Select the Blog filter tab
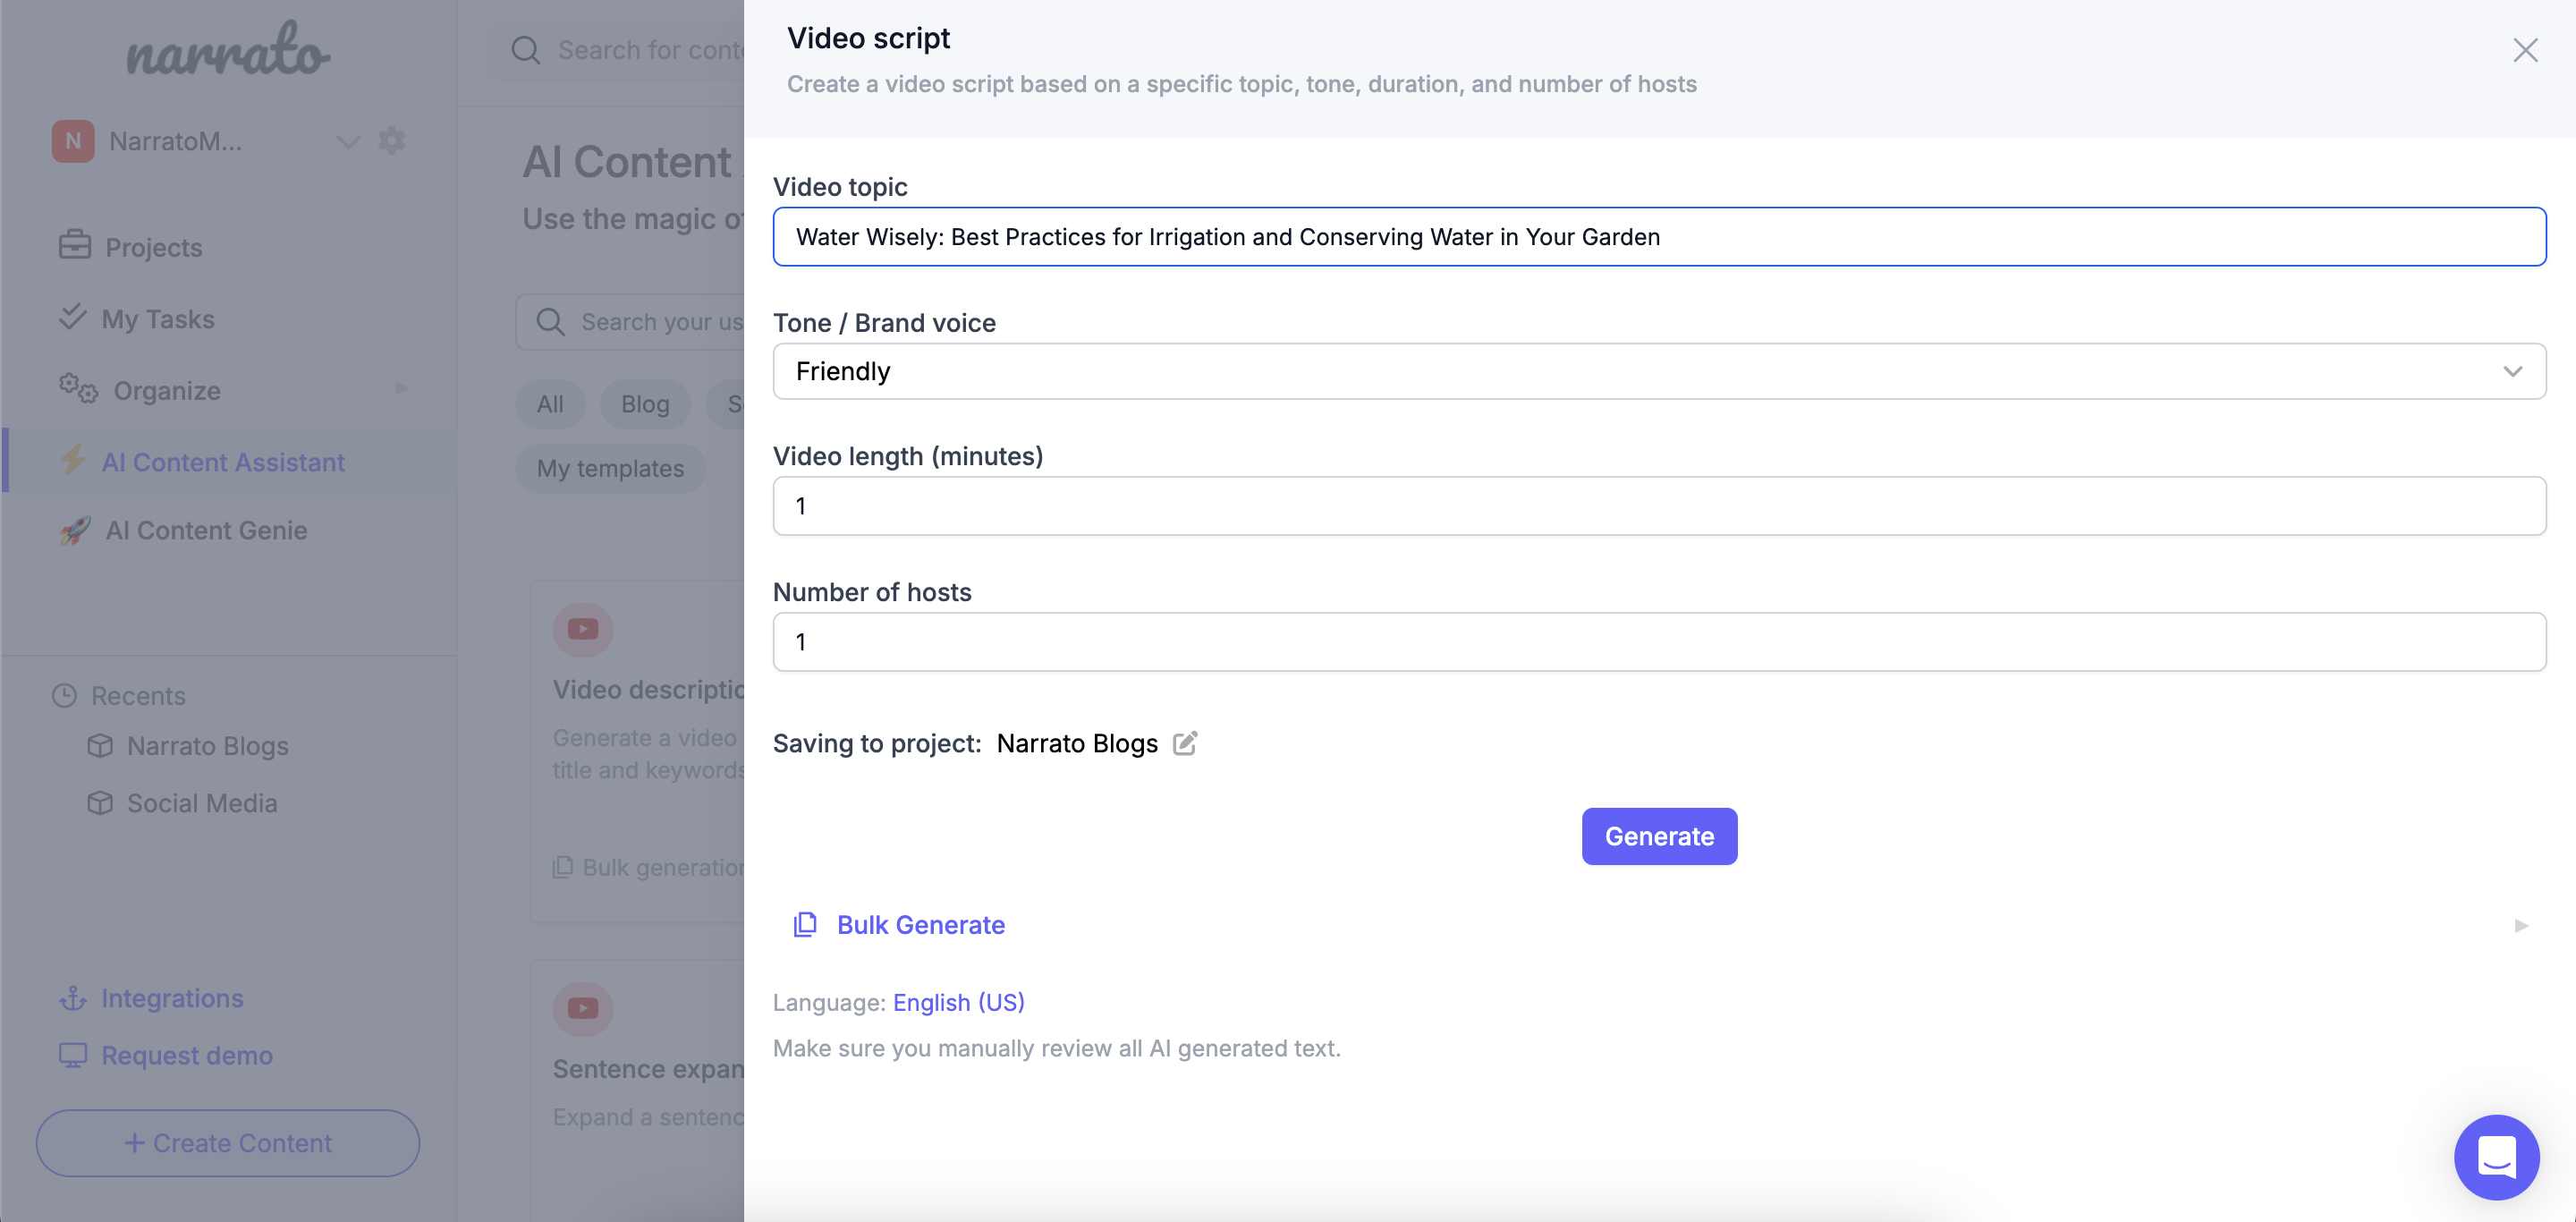The width and height of the screenshot is (2576, 1222). click(x=645, y=404)
